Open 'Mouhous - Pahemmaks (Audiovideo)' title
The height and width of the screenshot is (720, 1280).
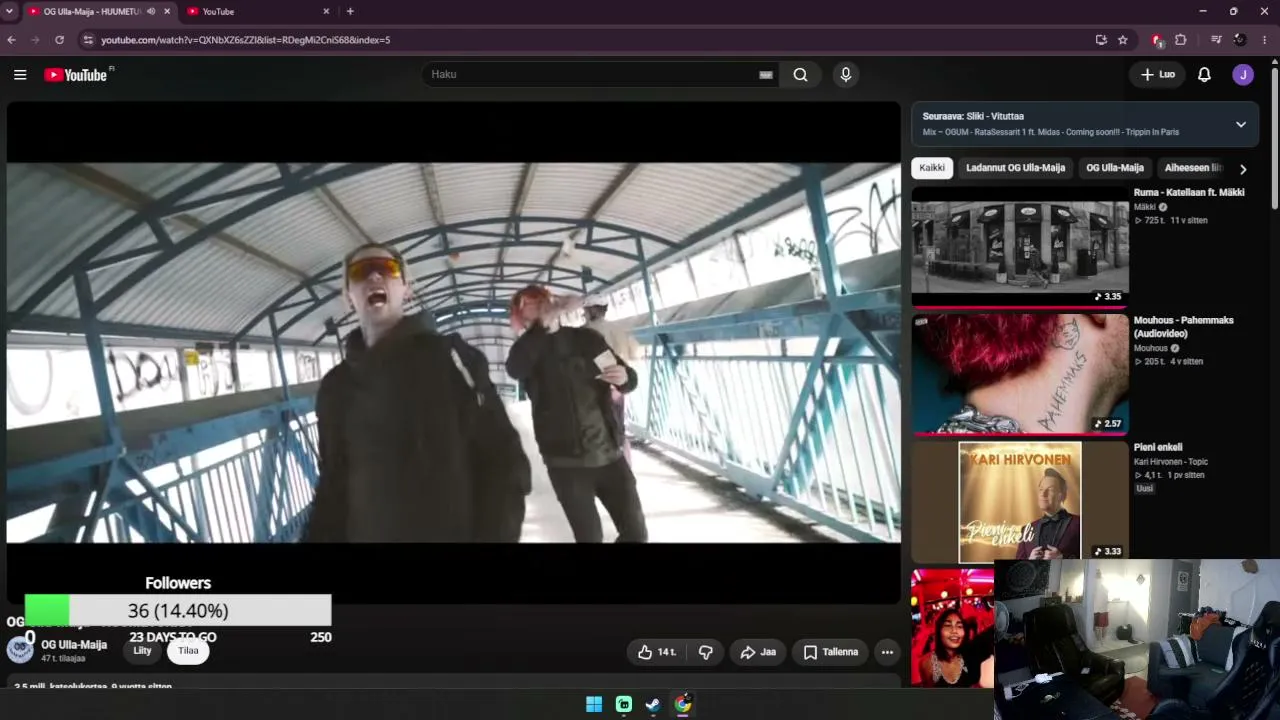point(1184,326)
